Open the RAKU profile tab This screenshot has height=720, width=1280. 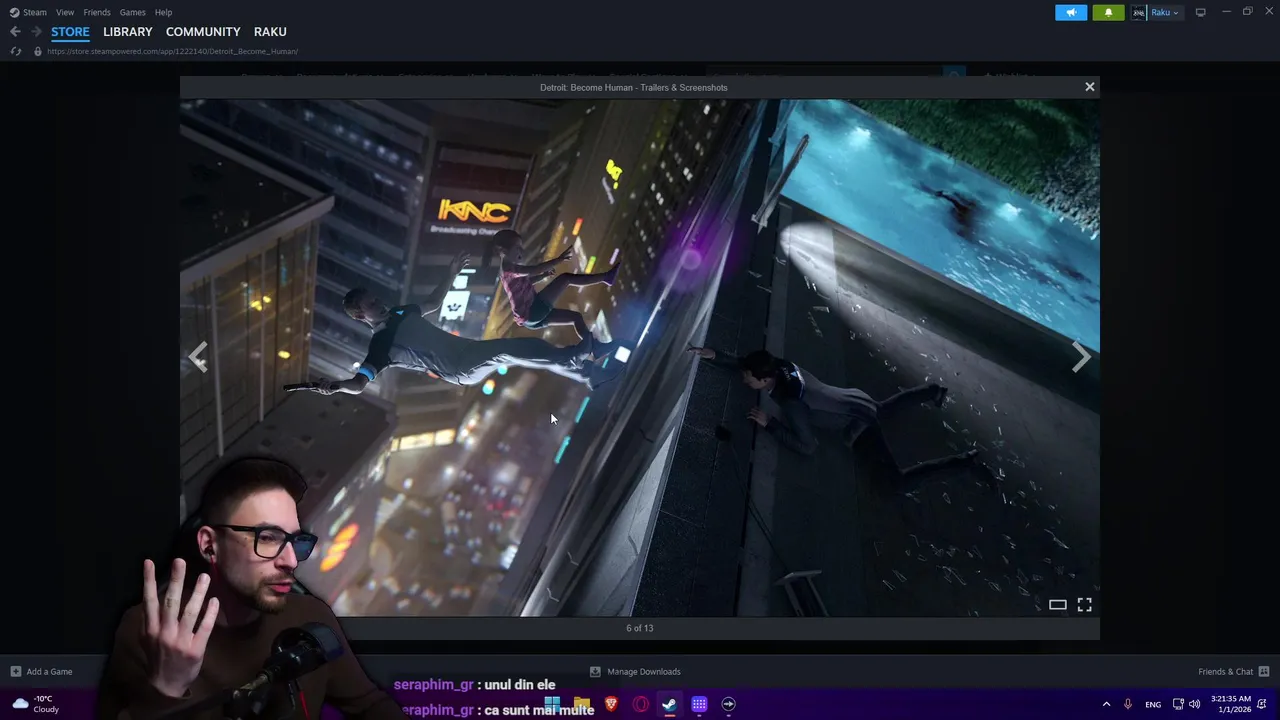point(270,32)
